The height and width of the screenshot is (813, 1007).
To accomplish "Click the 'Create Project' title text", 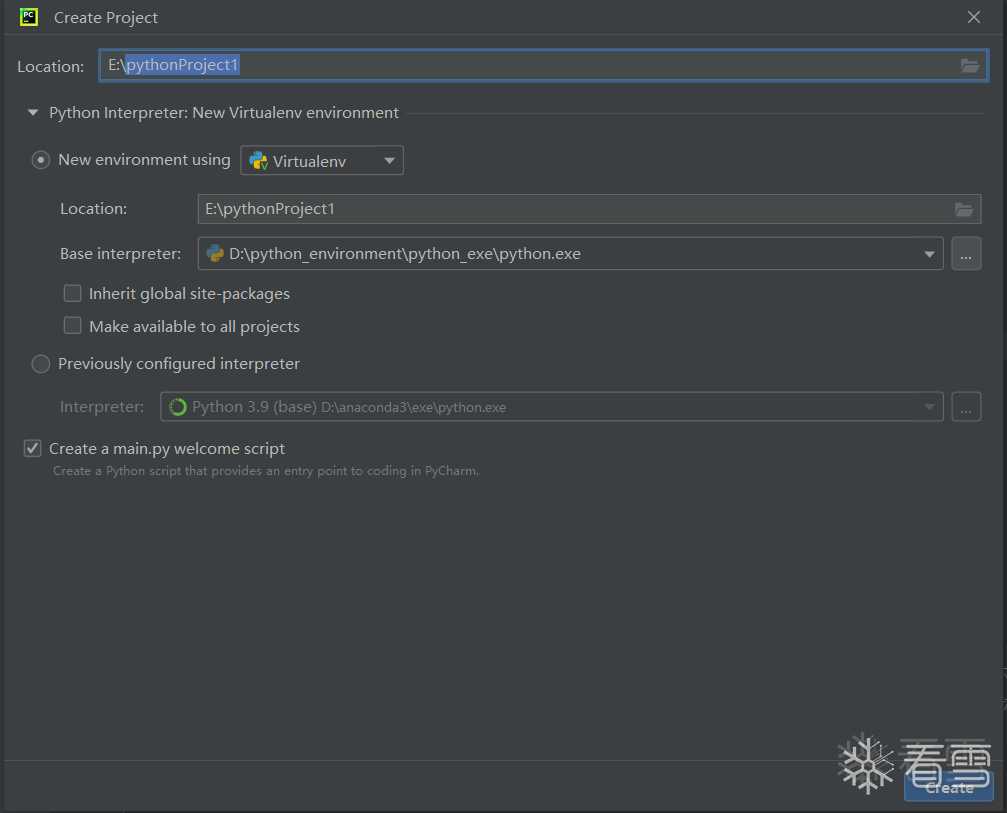I will tap(106, 18).
